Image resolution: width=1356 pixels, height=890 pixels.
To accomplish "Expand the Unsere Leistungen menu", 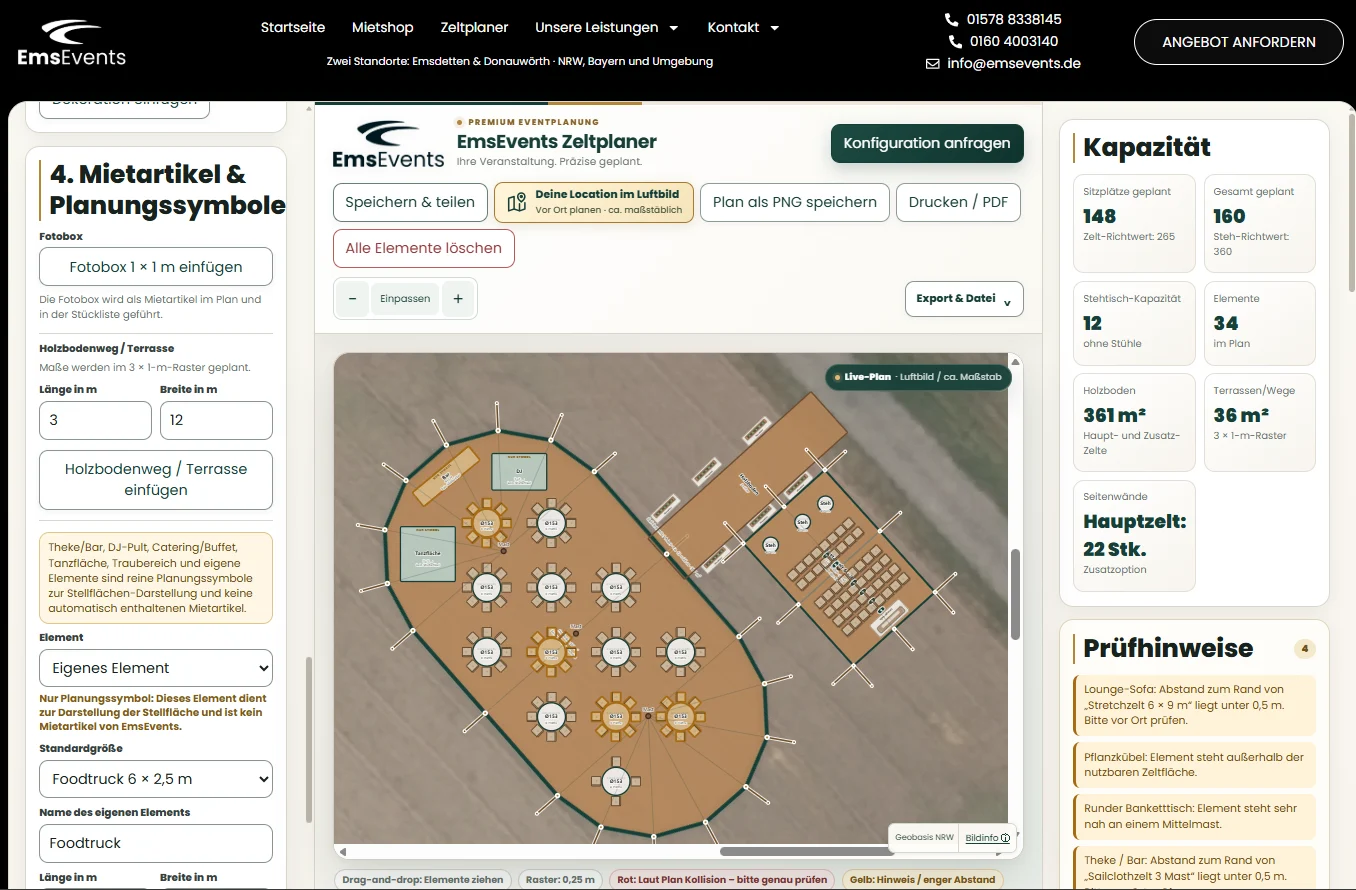I will (607, 27).
